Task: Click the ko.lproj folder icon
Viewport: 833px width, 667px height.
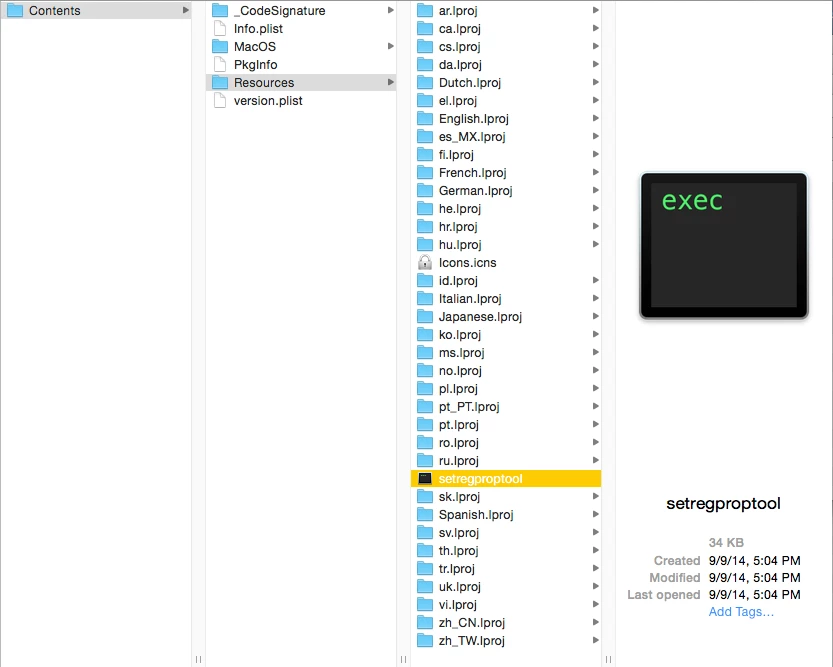Action: click(x=425, y=335)
